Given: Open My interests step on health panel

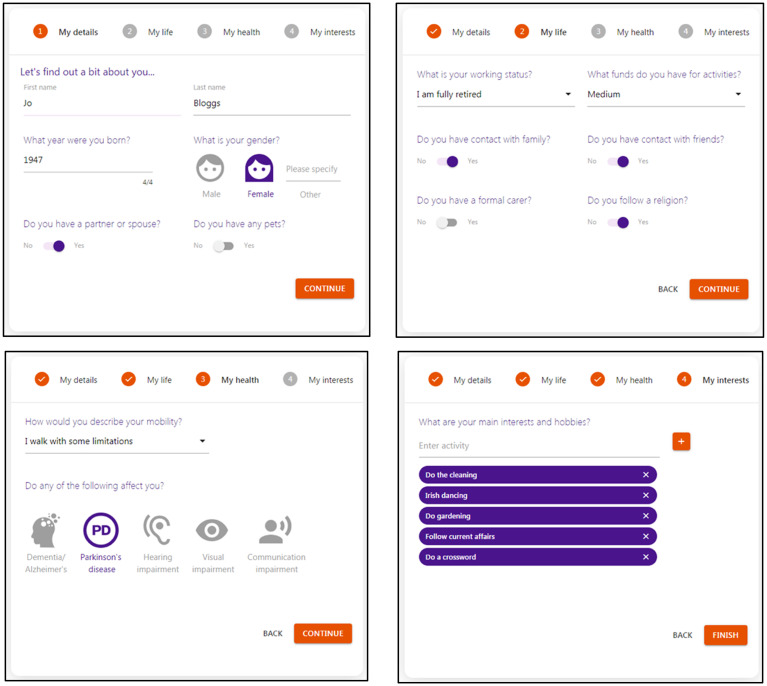Looking at the screenshot, I should pos(318,380).
